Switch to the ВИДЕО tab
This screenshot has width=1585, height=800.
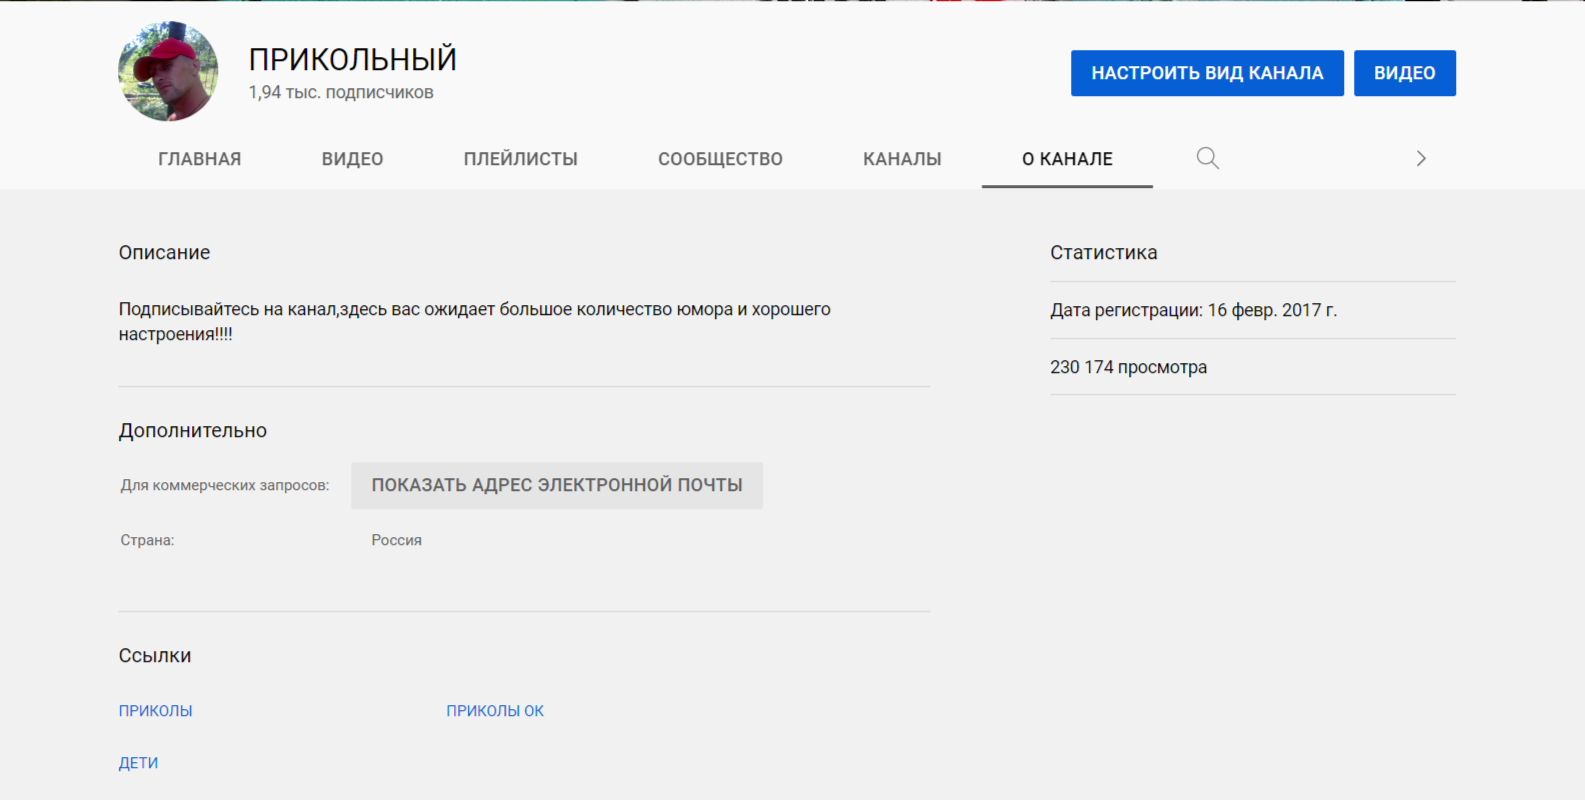click(352, 159)
